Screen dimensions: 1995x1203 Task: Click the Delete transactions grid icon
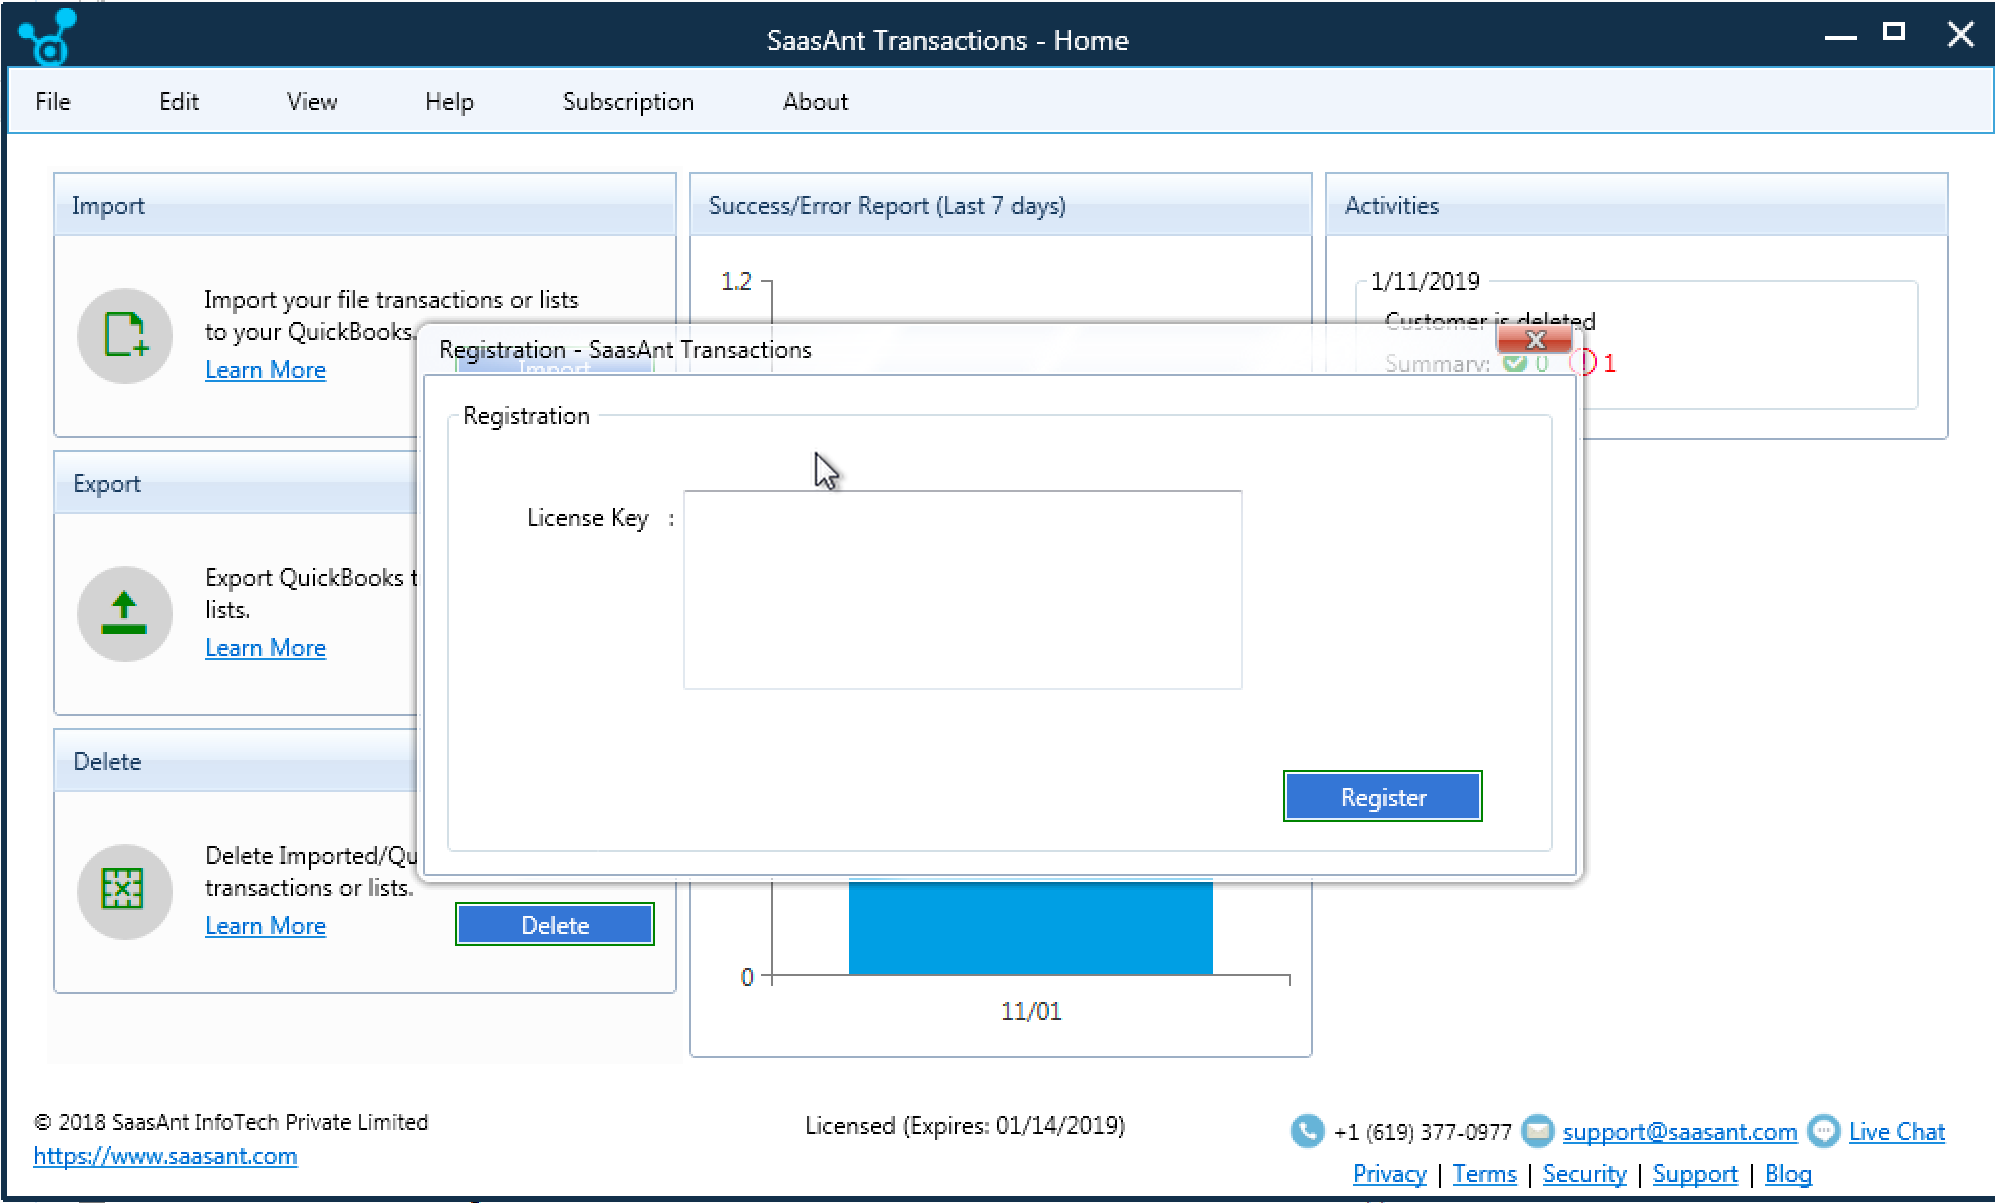[x=125, y=891]
